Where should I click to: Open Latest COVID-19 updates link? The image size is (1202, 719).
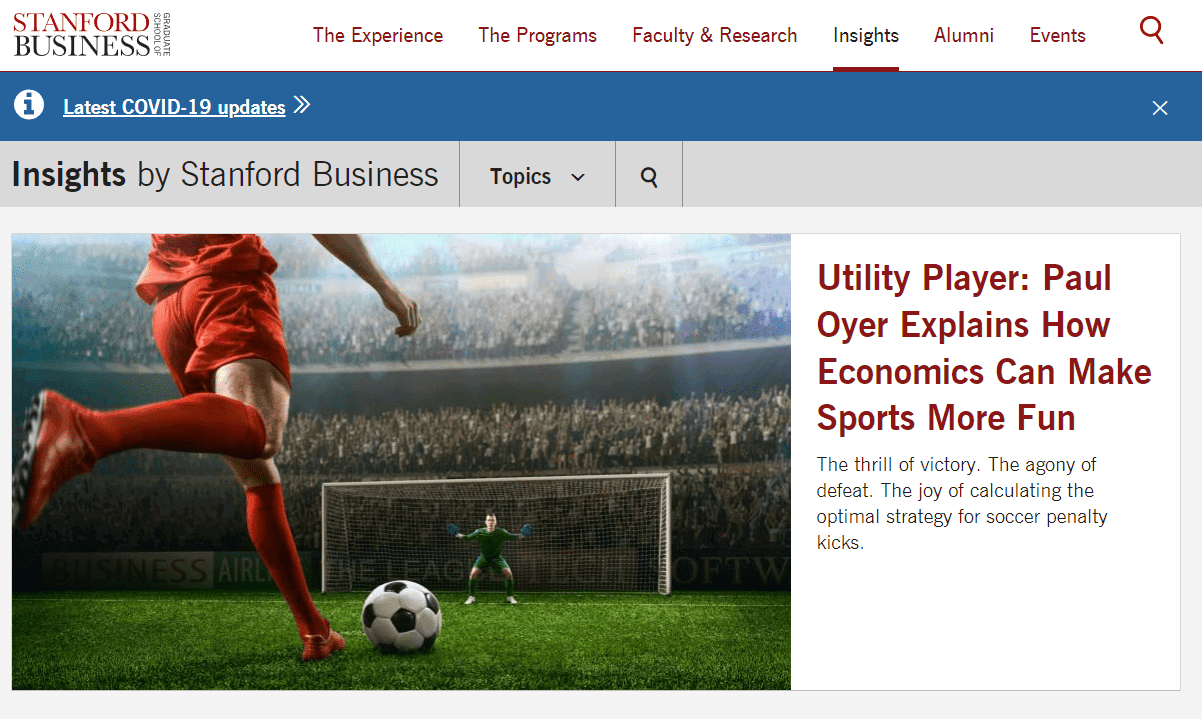coord(174,107)
